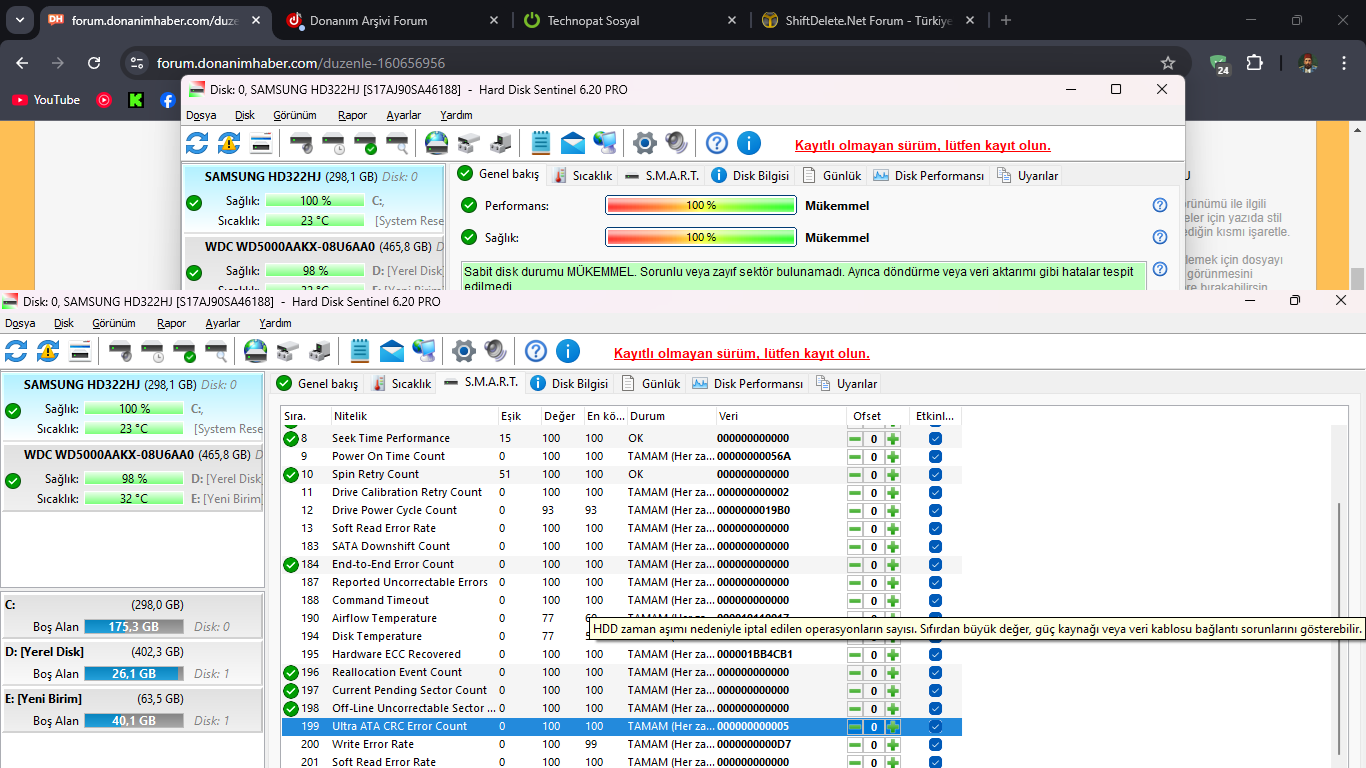Click the envelope e-mail icon in lower window toolbar
The width and height of the screenshot is (1366, 768).
tap(392, 351)
